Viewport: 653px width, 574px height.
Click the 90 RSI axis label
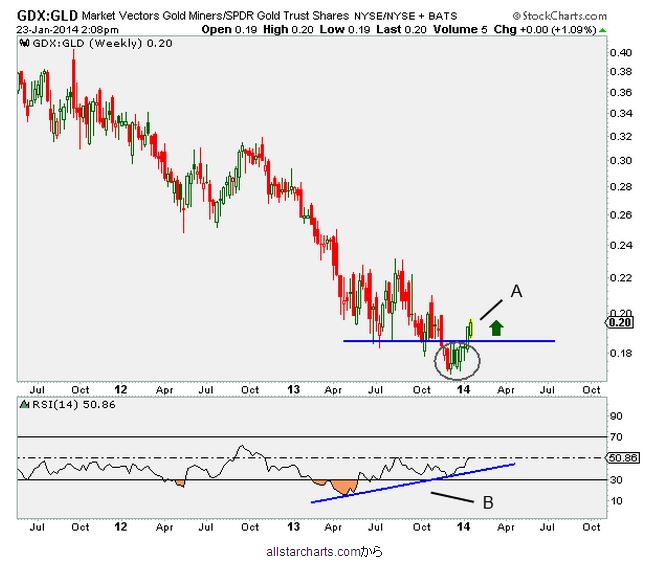pyautogui.click(x=616, y=416)
